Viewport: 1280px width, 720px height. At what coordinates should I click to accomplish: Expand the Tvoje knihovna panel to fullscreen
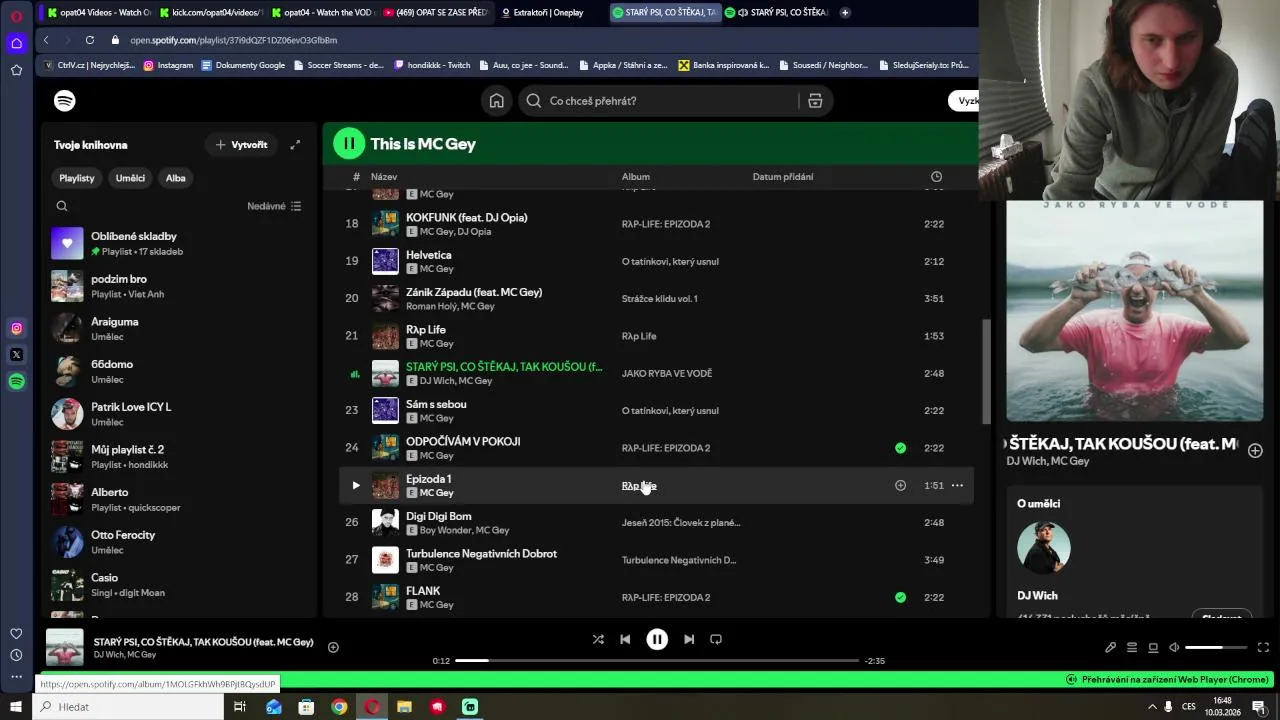click(295, 145)
